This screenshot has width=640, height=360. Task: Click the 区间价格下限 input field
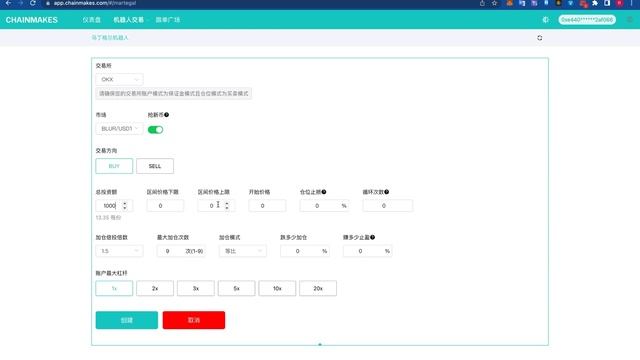[165, 206]
